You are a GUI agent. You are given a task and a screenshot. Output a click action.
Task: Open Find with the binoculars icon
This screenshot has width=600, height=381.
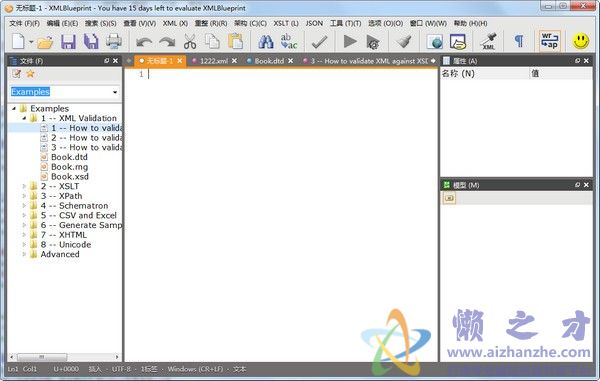click(266, 41)
